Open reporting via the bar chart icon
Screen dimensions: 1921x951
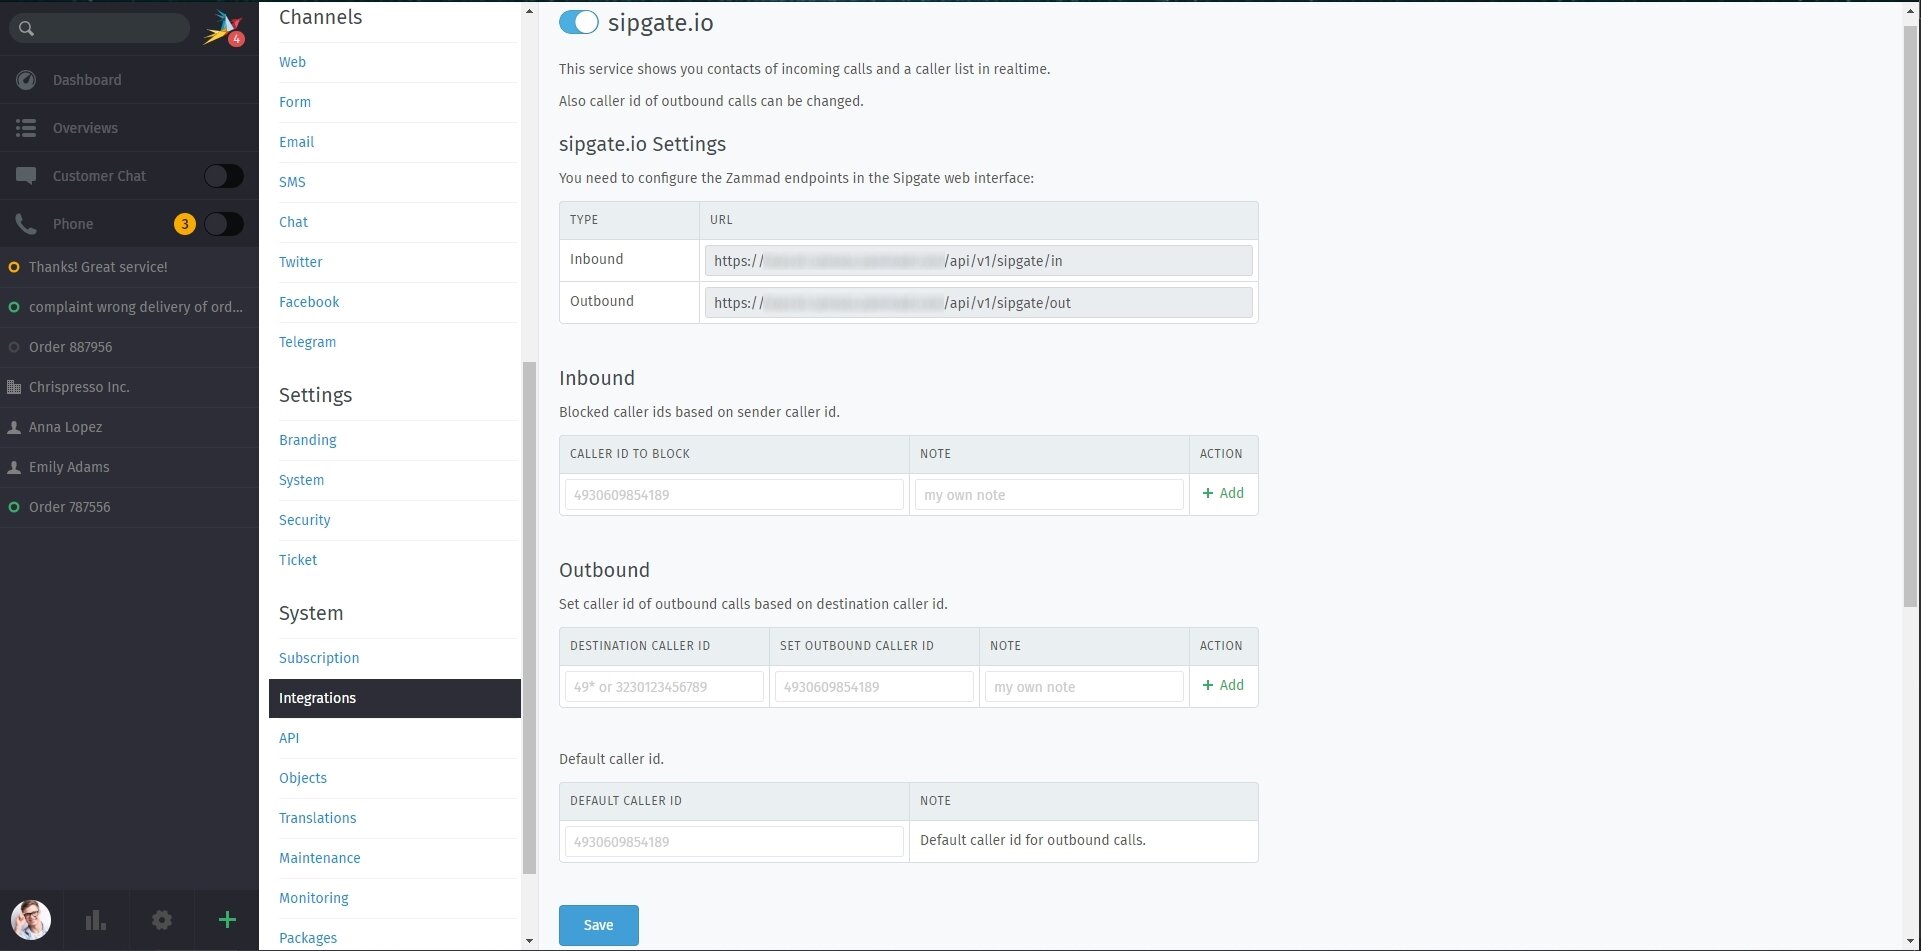click(95, 919)
